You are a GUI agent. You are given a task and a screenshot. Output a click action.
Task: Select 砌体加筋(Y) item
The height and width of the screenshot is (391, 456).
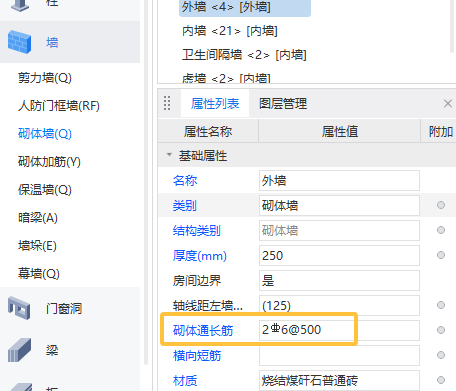pyautogui.click(x=49, y=162)
